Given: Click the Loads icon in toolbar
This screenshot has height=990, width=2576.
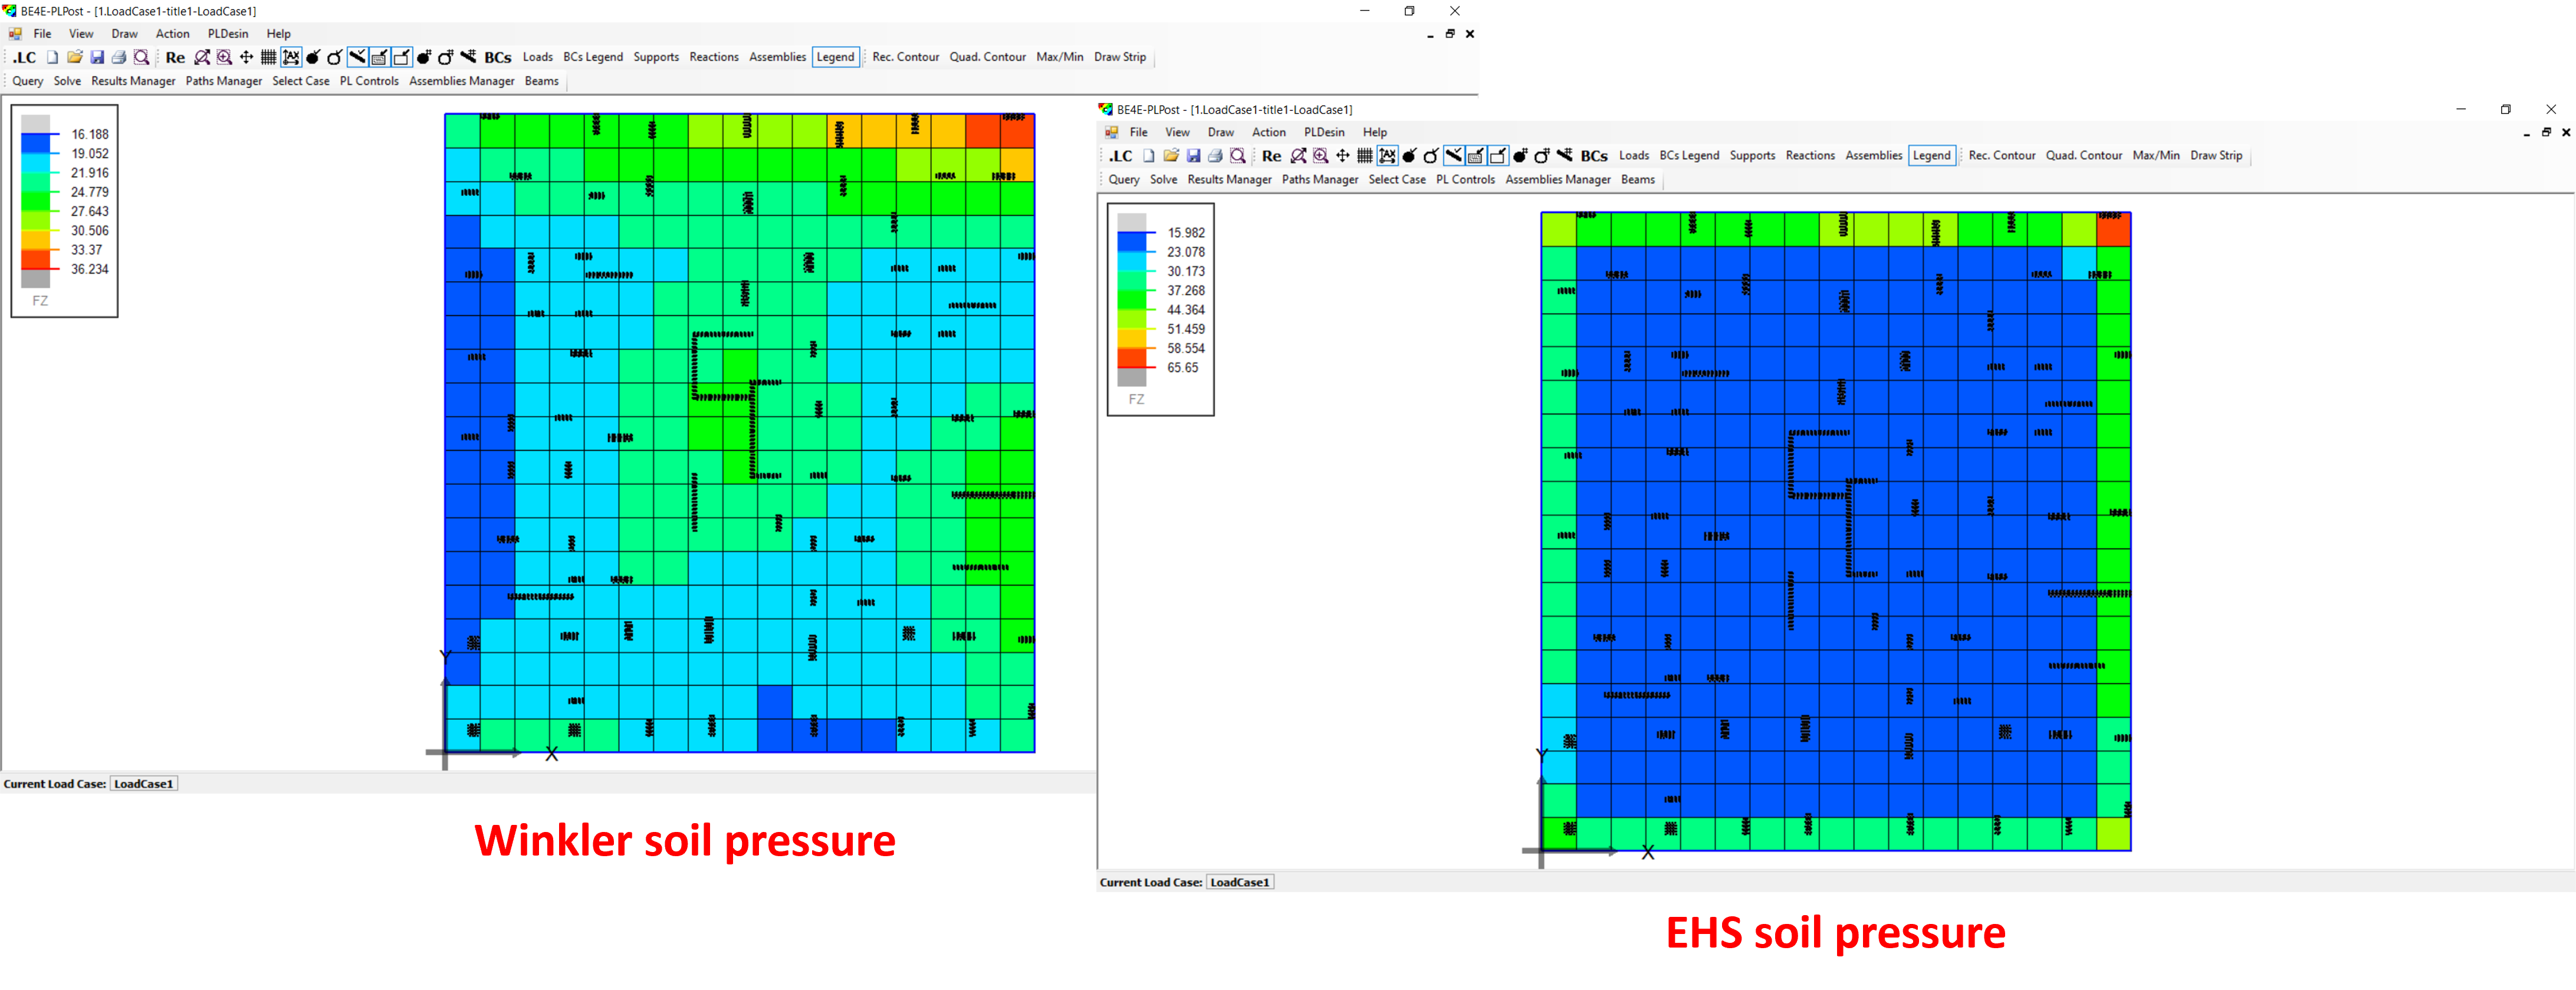Looking at the screenshot, I should (534, 56).
